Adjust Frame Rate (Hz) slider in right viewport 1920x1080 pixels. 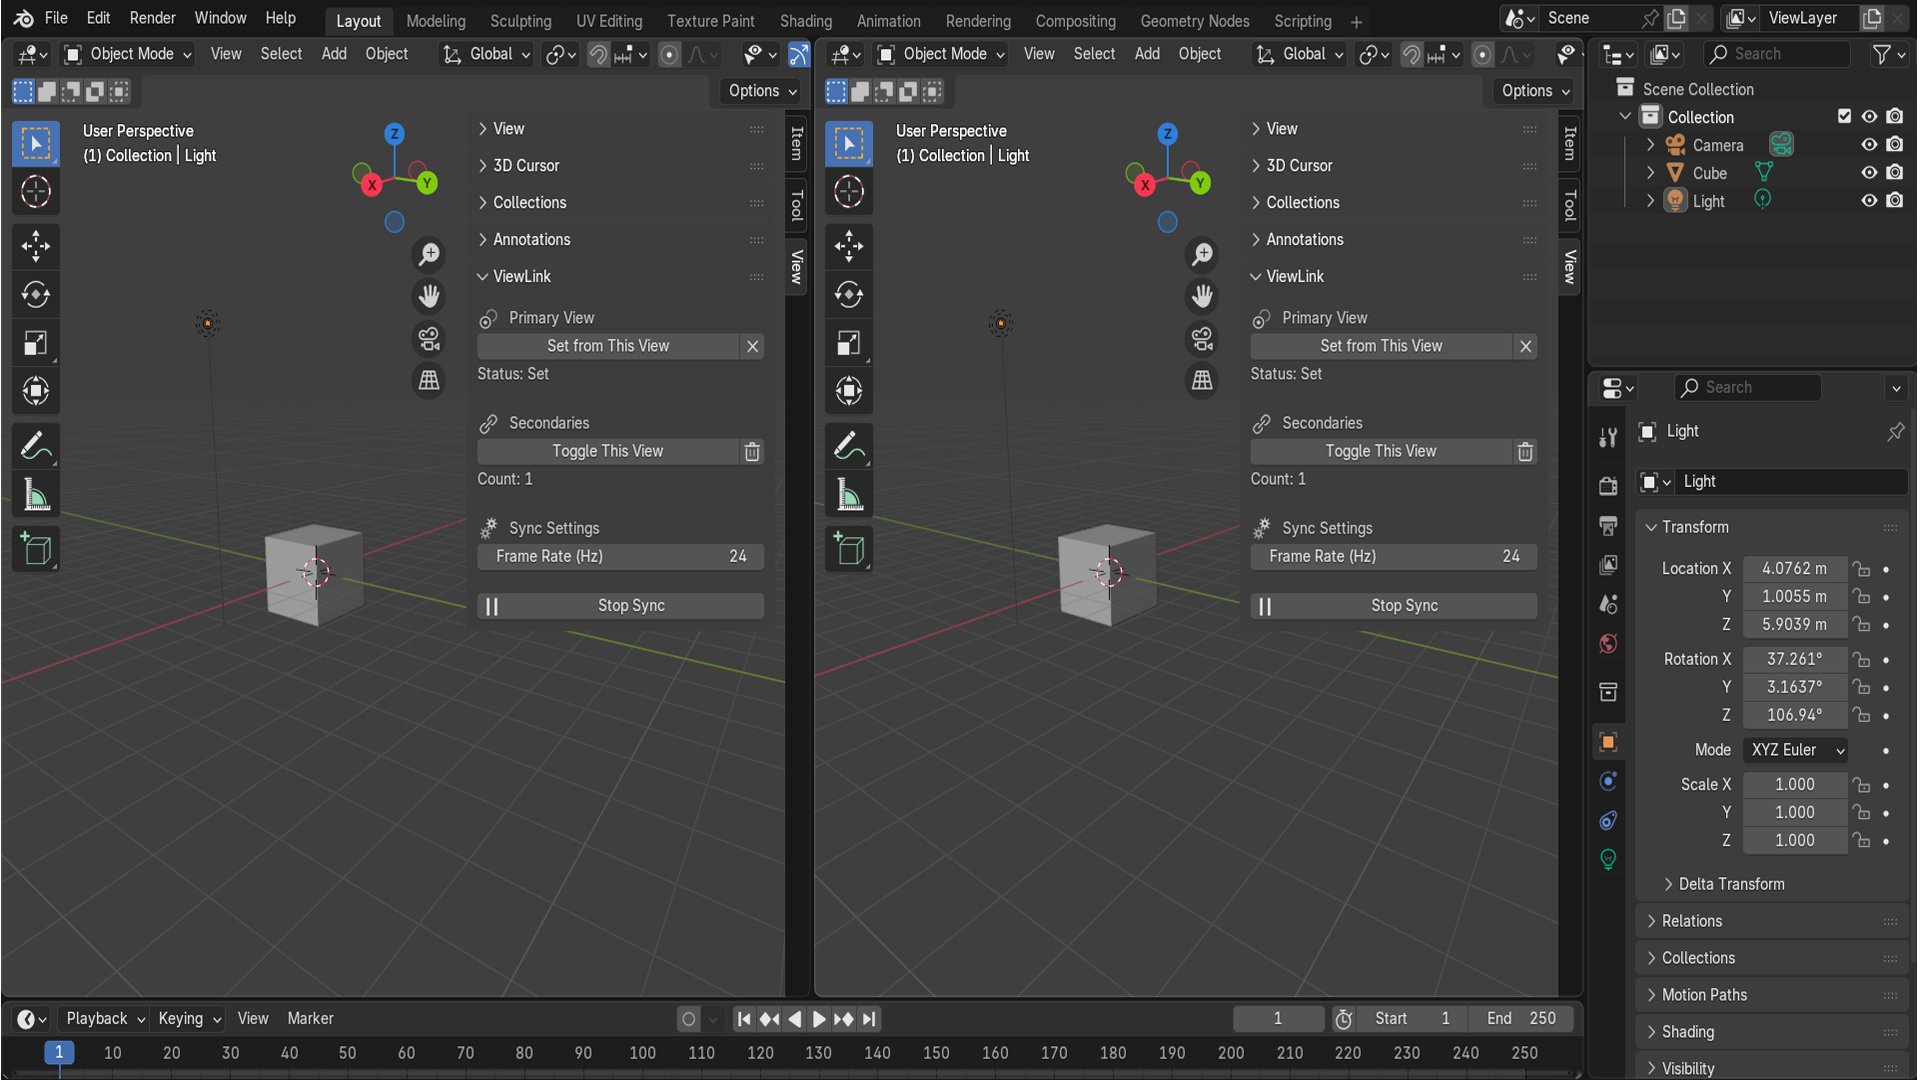1394,557
